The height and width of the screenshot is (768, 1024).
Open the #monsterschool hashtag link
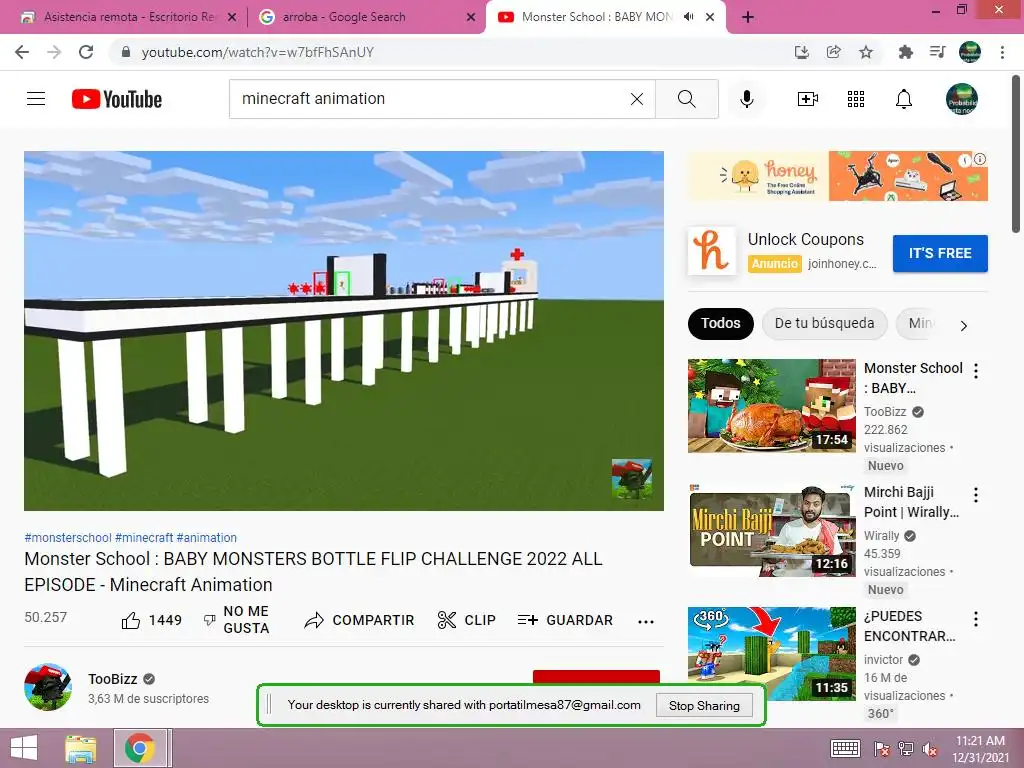68,537
